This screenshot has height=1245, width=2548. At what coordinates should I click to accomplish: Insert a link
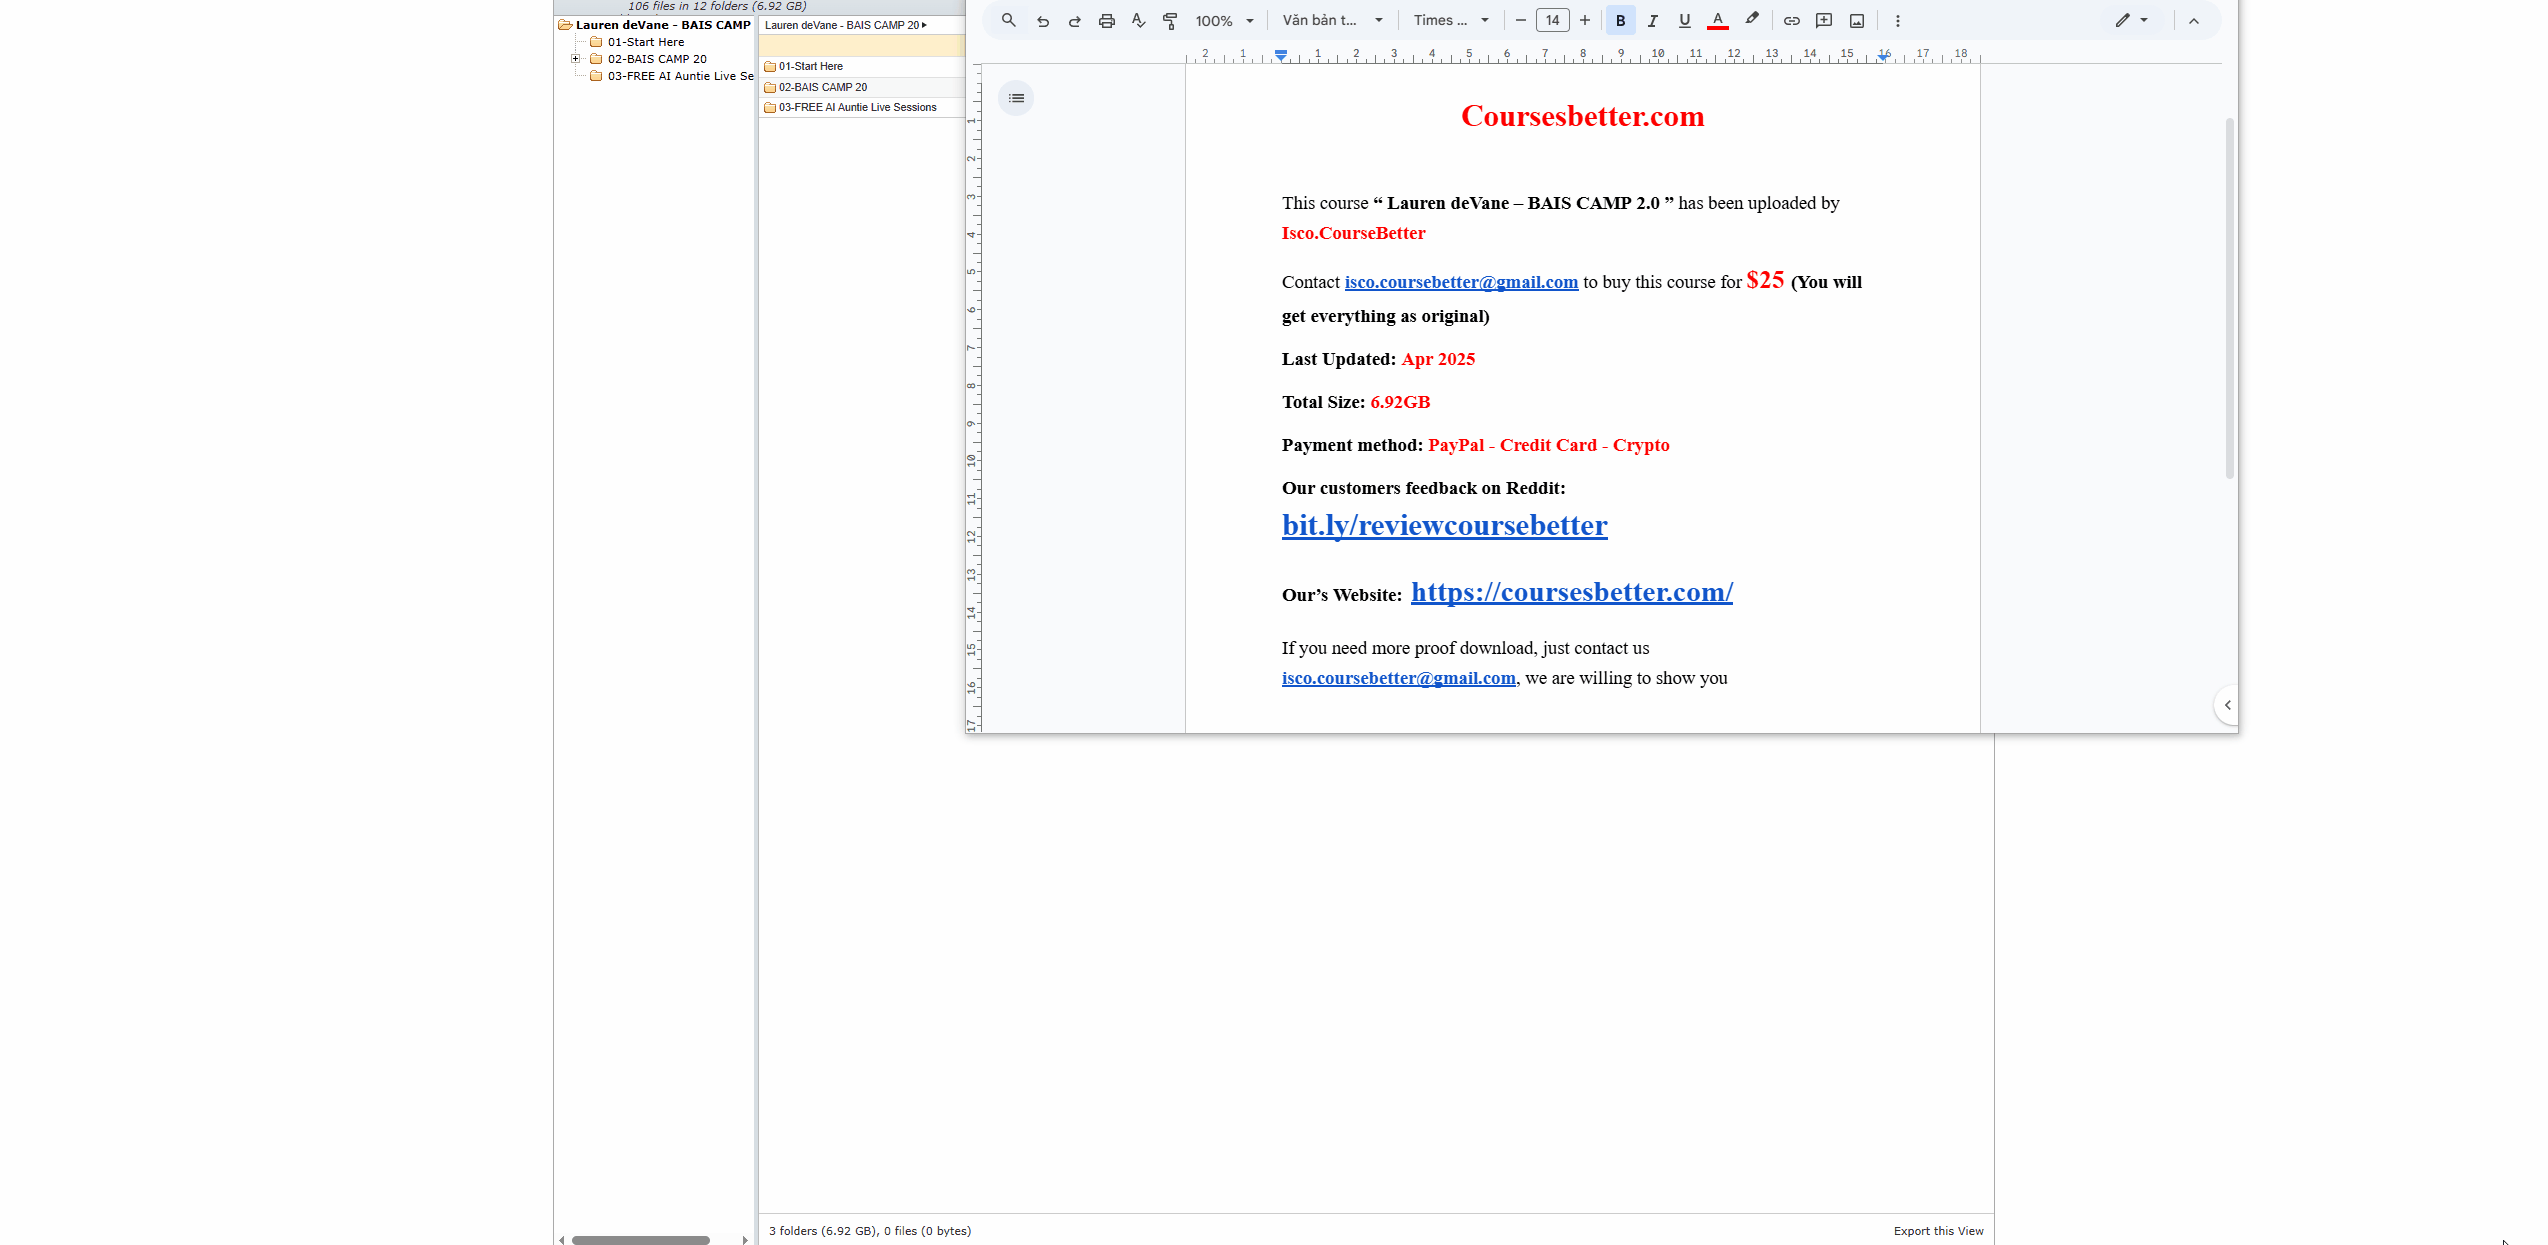(x=1792, y=20)
